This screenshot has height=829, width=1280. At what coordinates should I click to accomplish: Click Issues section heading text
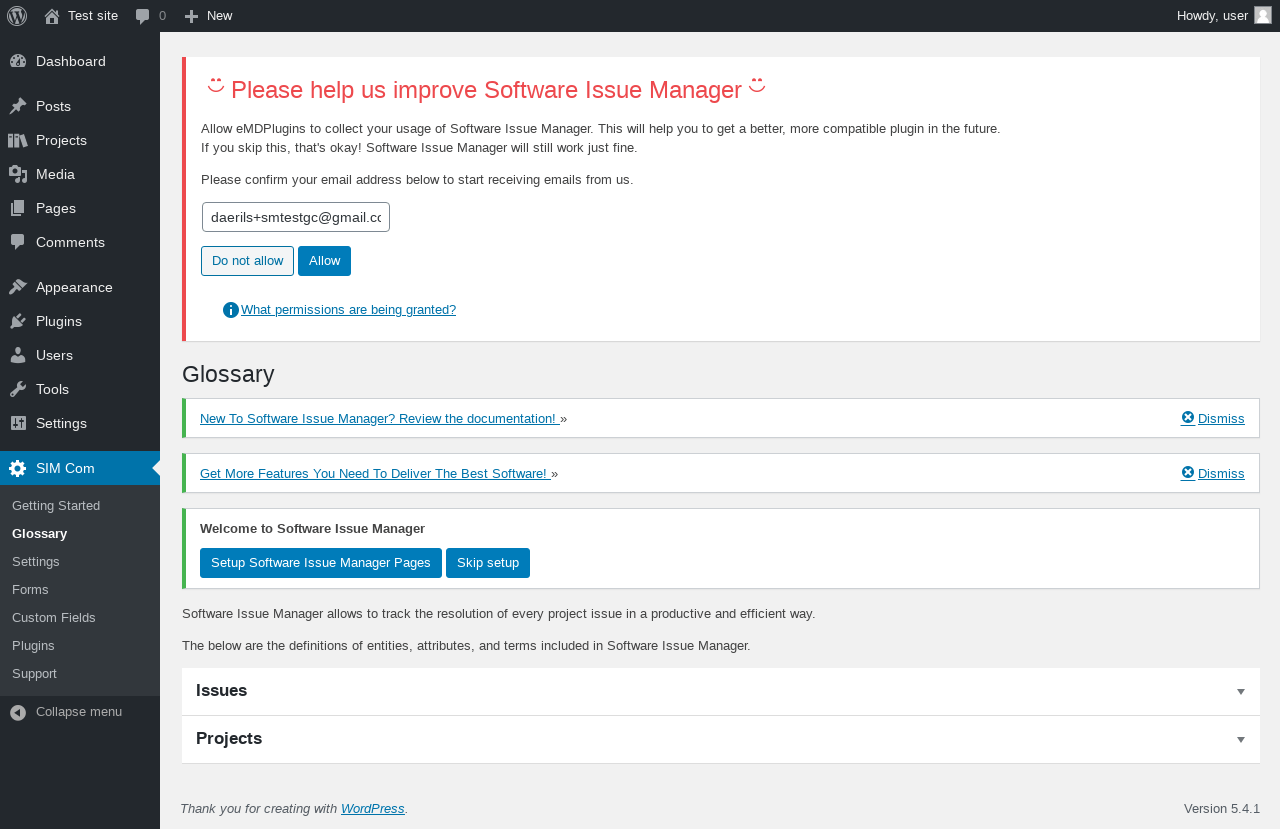click(221, 691)
